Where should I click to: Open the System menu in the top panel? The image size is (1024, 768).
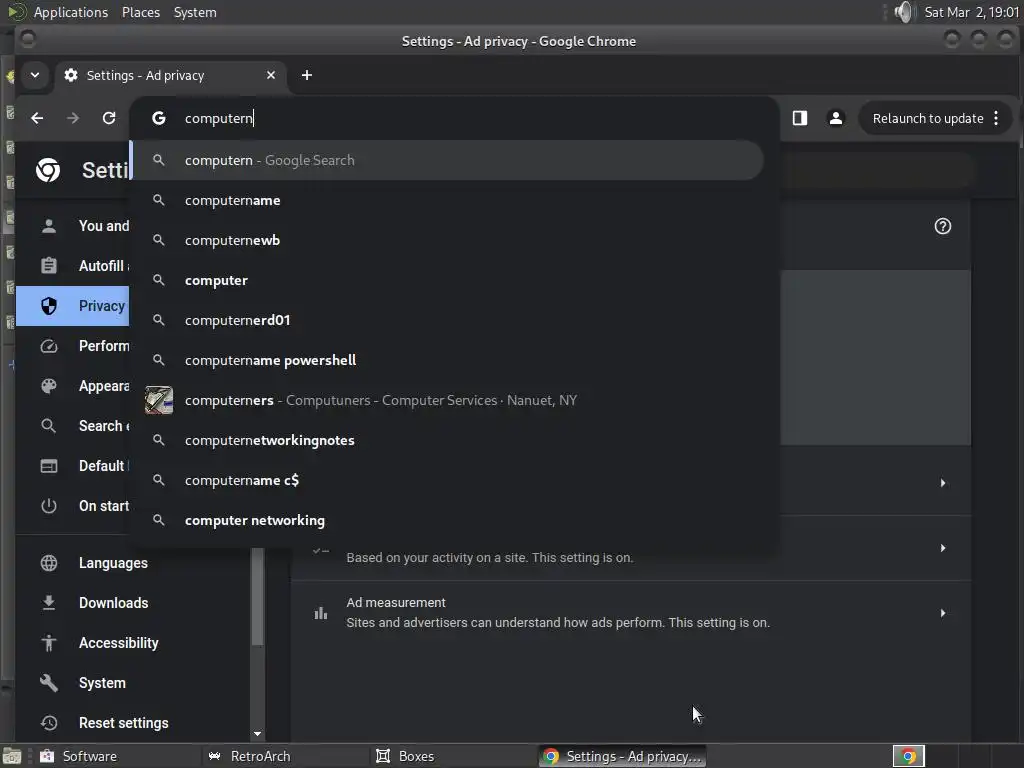(x=195, y=12)
